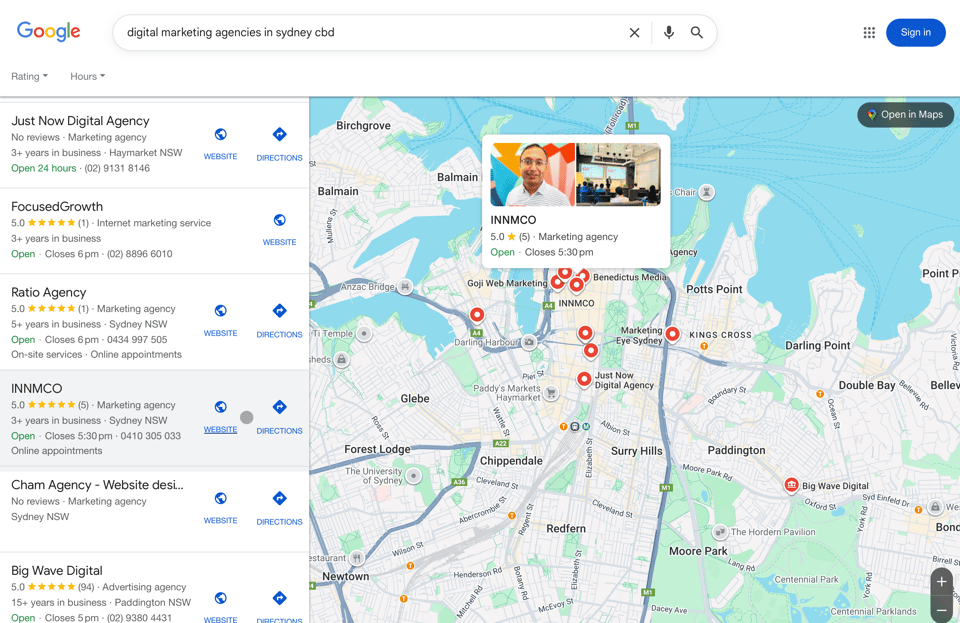
Task: Open Ratio Agency listing title
Action: 48,292
